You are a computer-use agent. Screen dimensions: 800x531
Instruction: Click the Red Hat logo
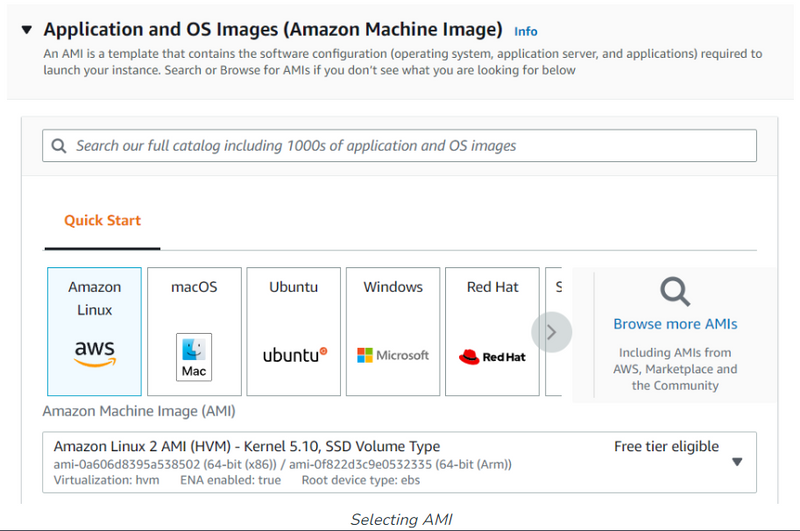point(492,356)
